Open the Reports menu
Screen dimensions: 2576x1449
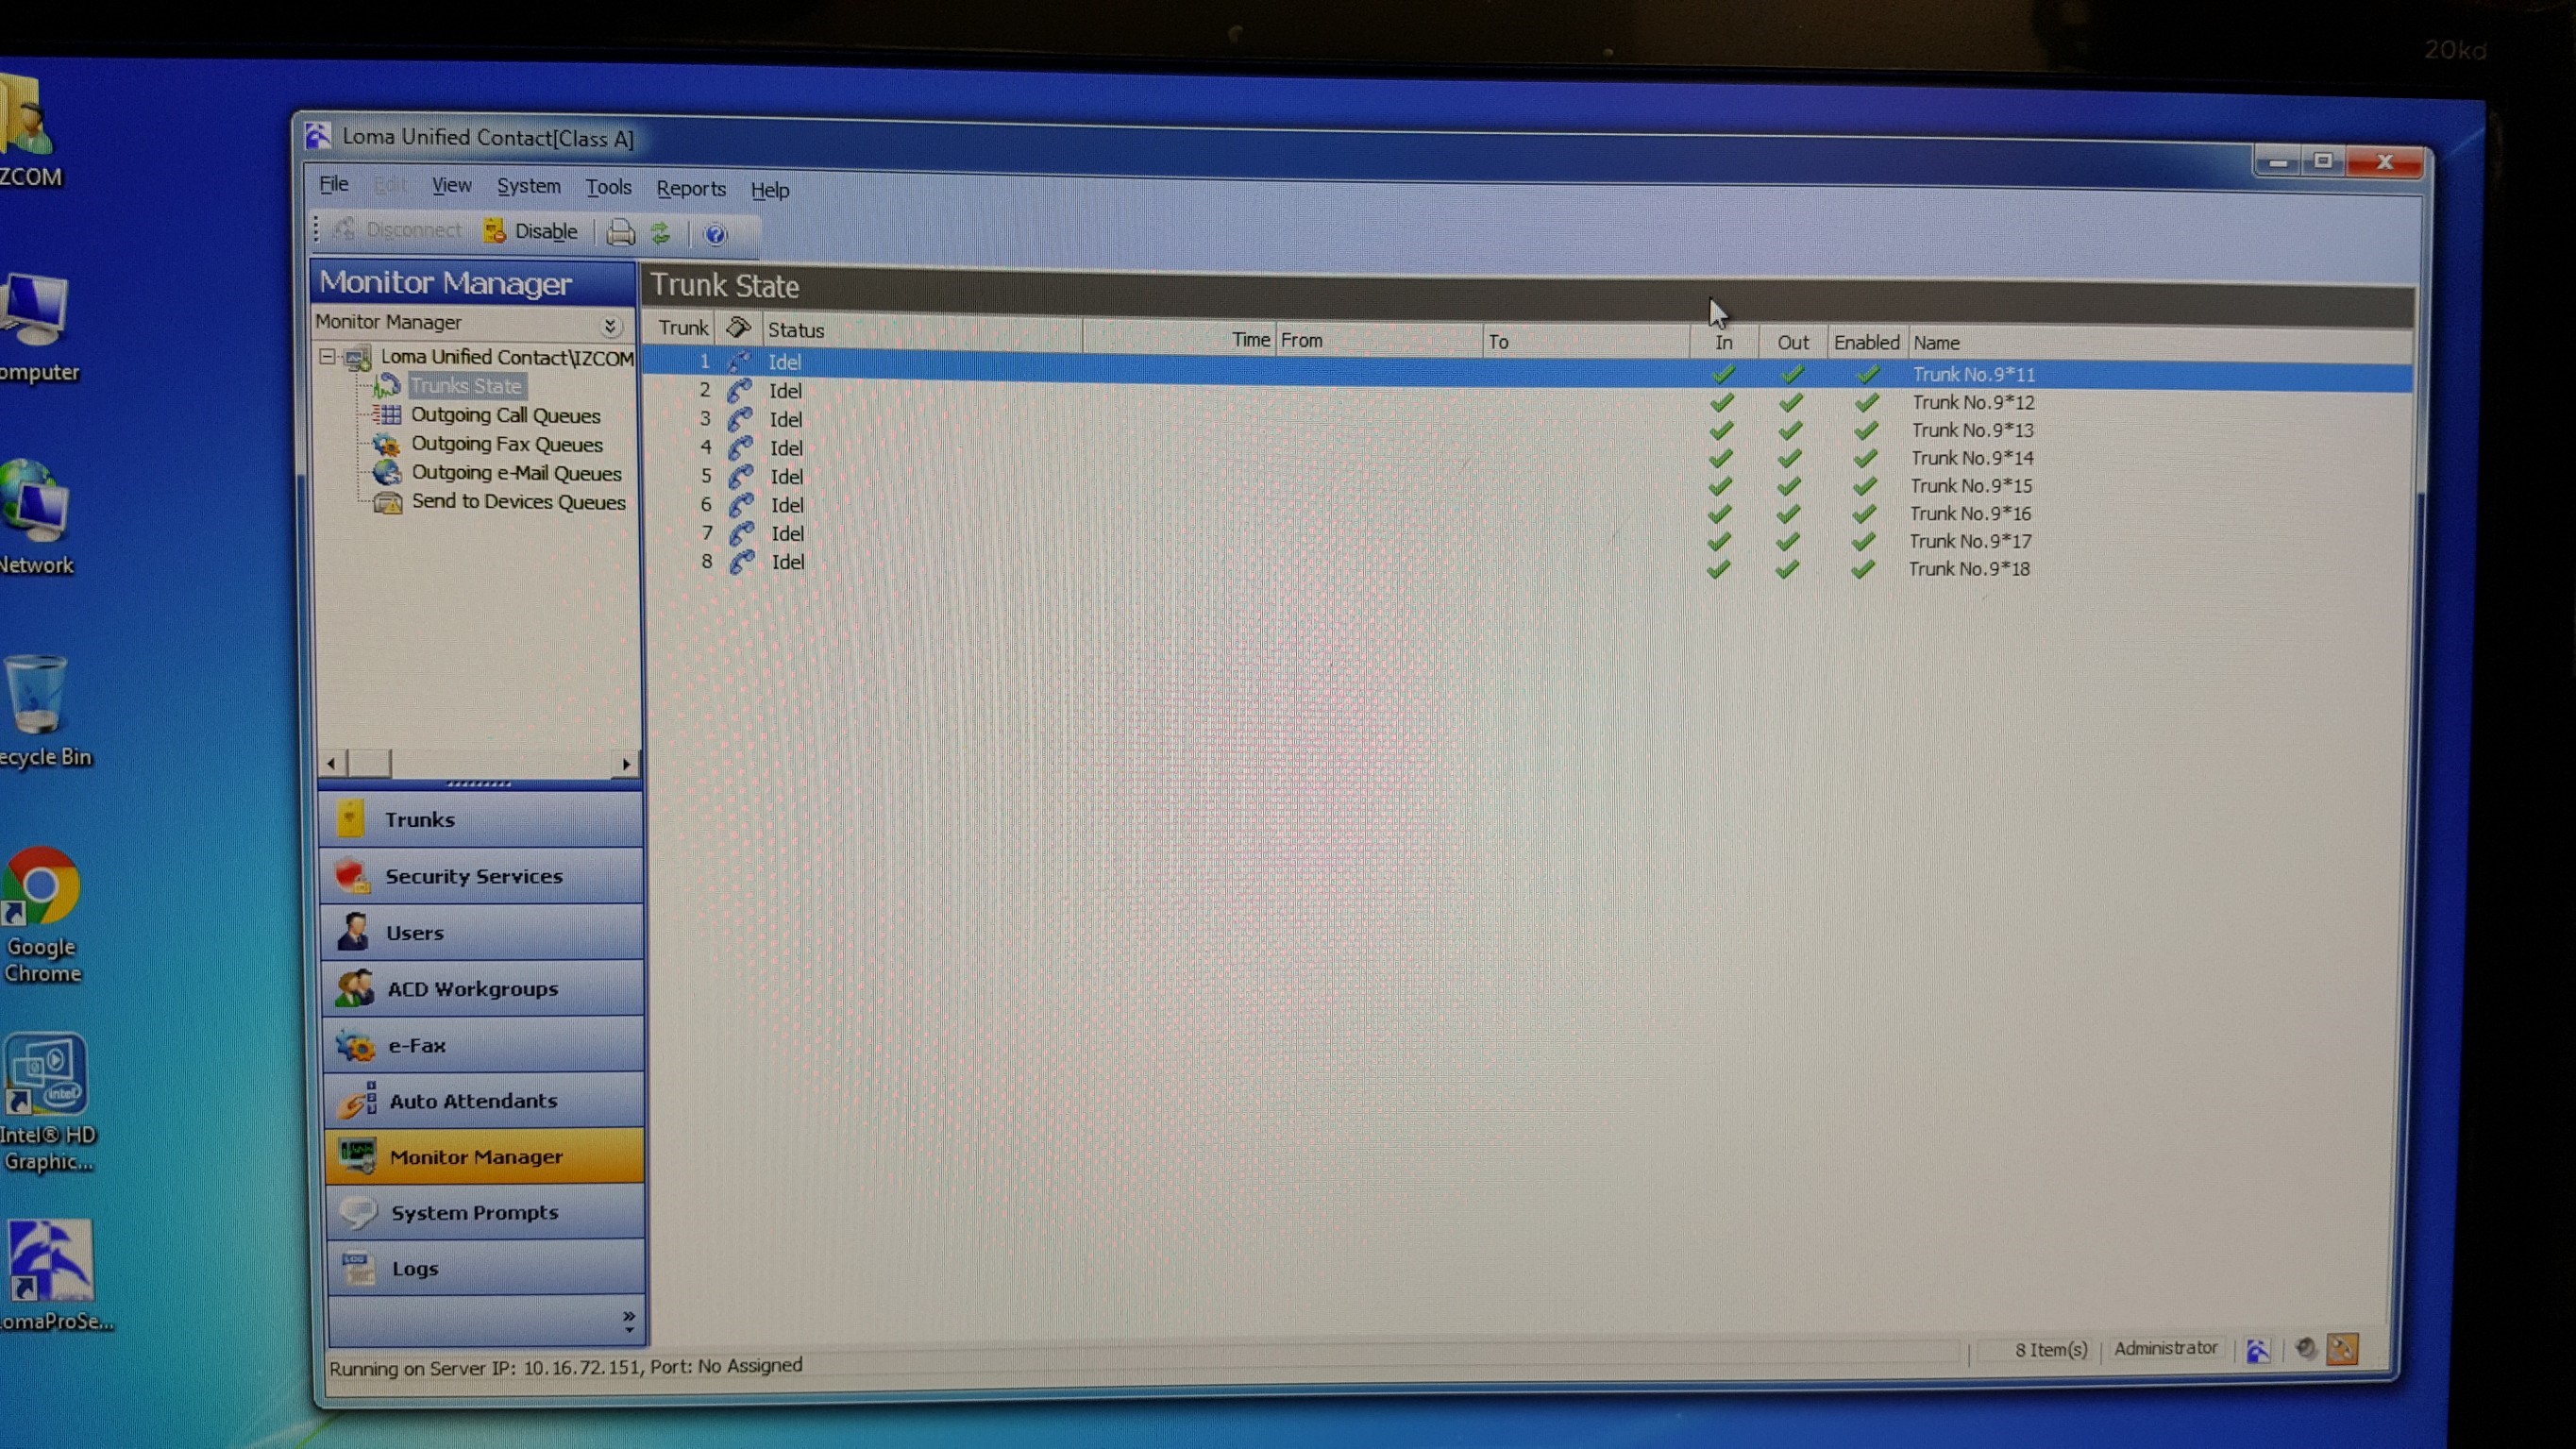coord(690,188)
